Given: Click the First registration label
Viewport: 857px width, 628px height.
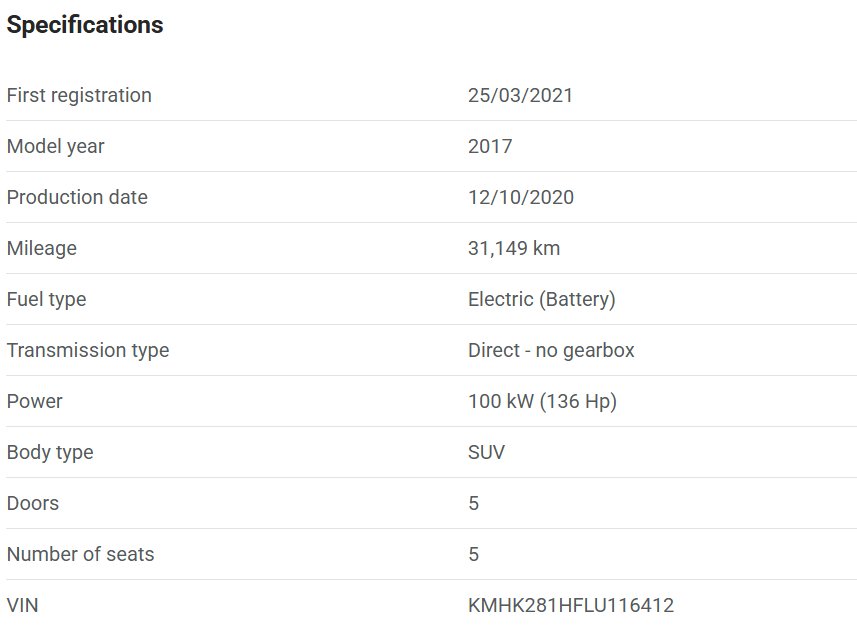Looking at the screenshot, I should (x=79, y=95).
